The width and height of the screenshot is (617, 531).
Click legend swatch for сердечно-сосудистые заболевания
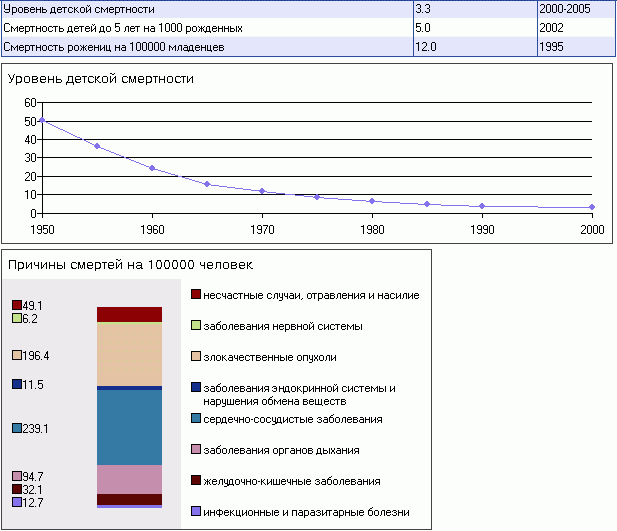coord(196,418)
